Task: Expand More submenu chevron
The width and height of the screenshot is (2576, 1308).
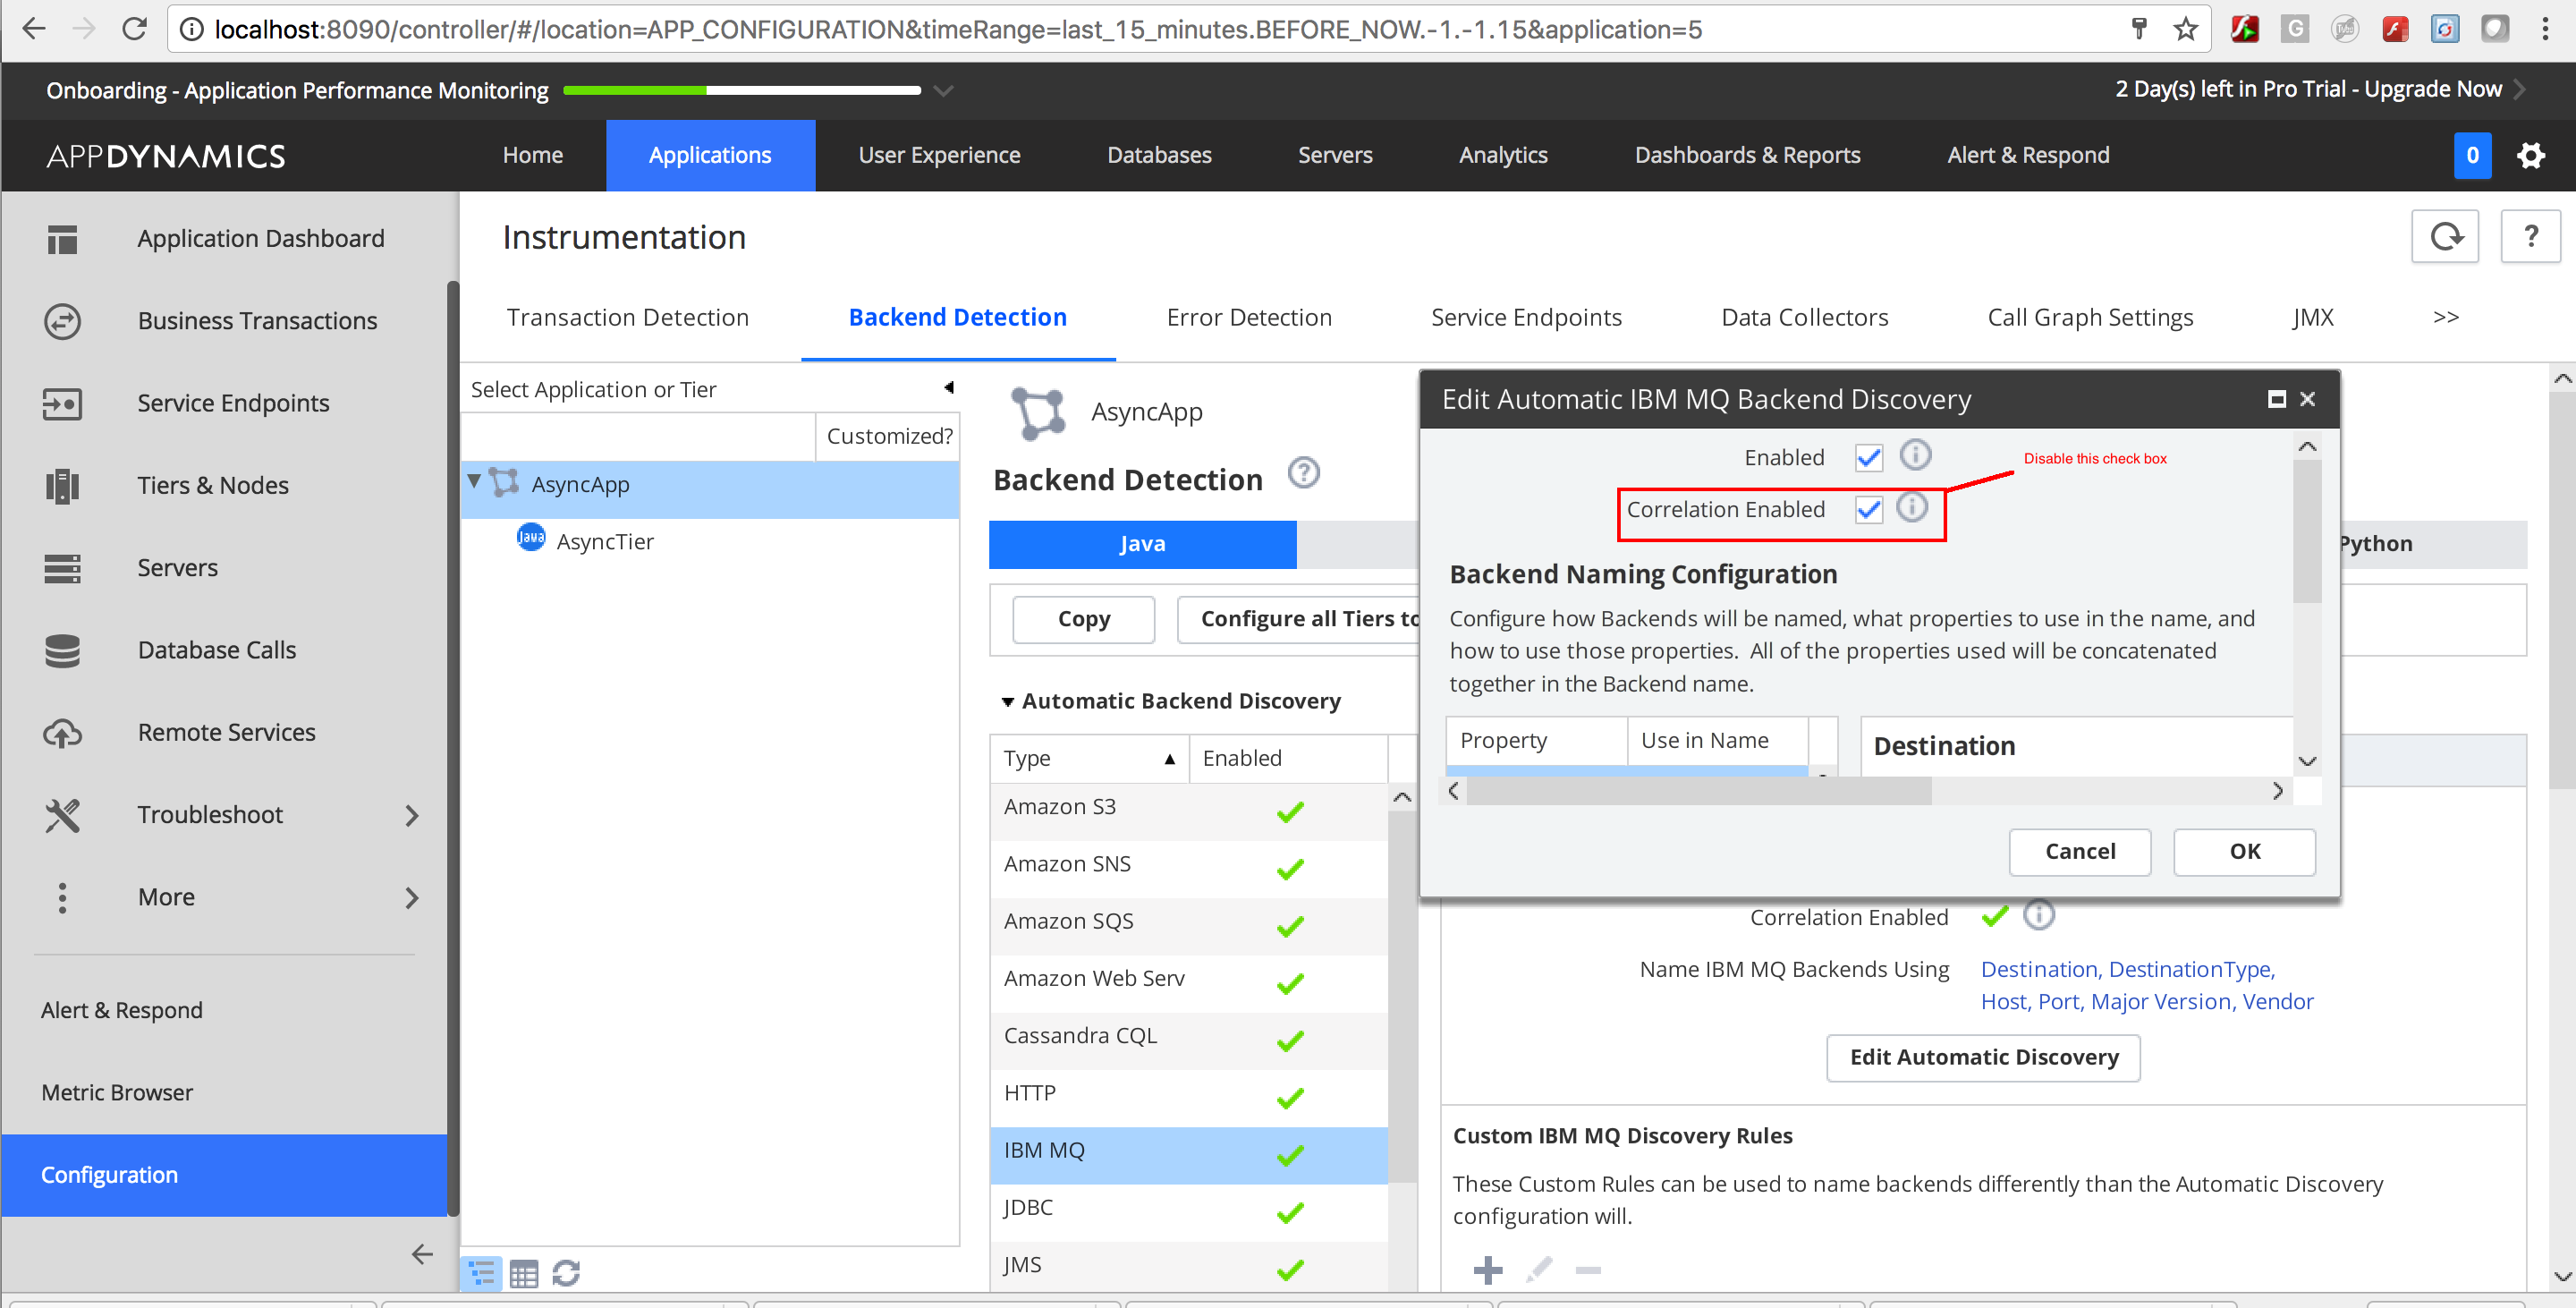Action: click(412, 897)
